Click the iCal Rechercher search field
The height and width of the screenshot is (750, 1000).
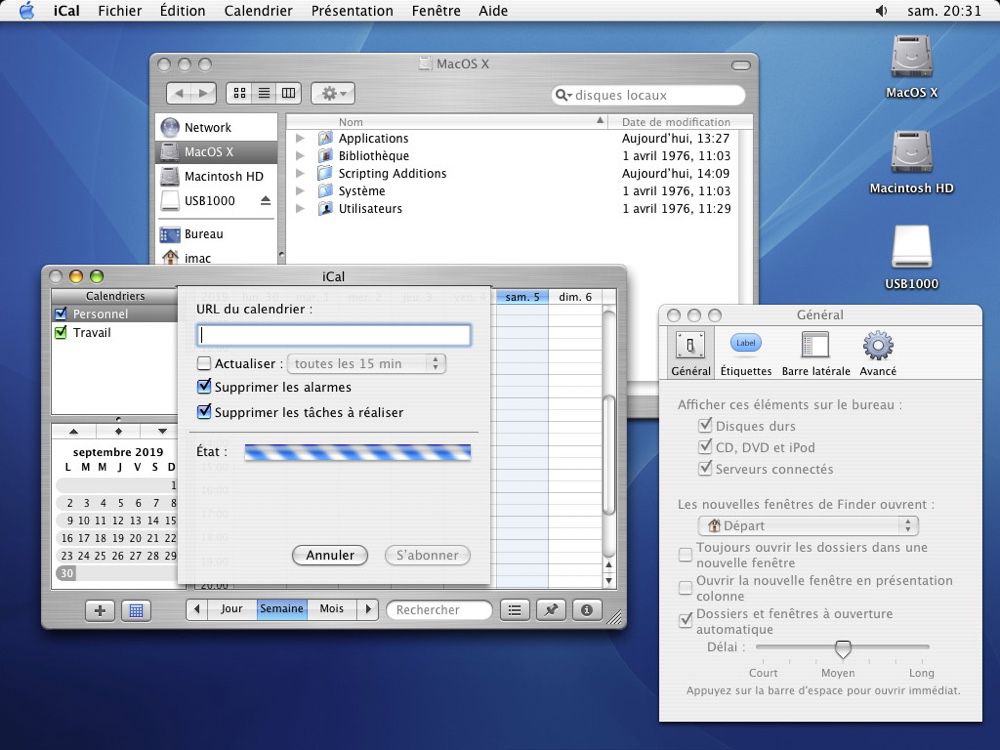(439, 610)
